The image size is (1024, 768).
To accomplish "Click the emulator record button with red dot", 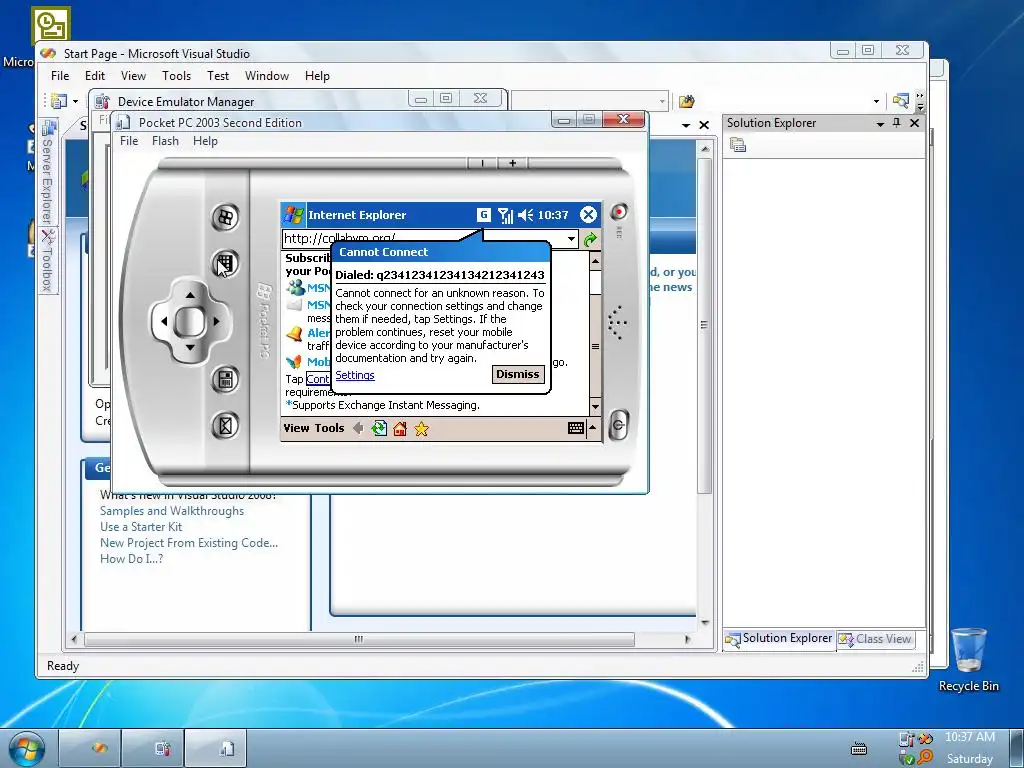I will 618,212.
